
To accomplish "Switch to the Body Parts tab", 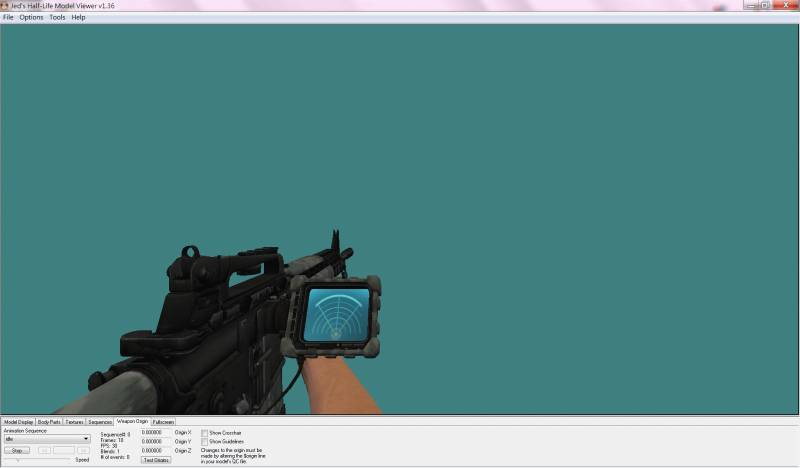I will [49, 422].
